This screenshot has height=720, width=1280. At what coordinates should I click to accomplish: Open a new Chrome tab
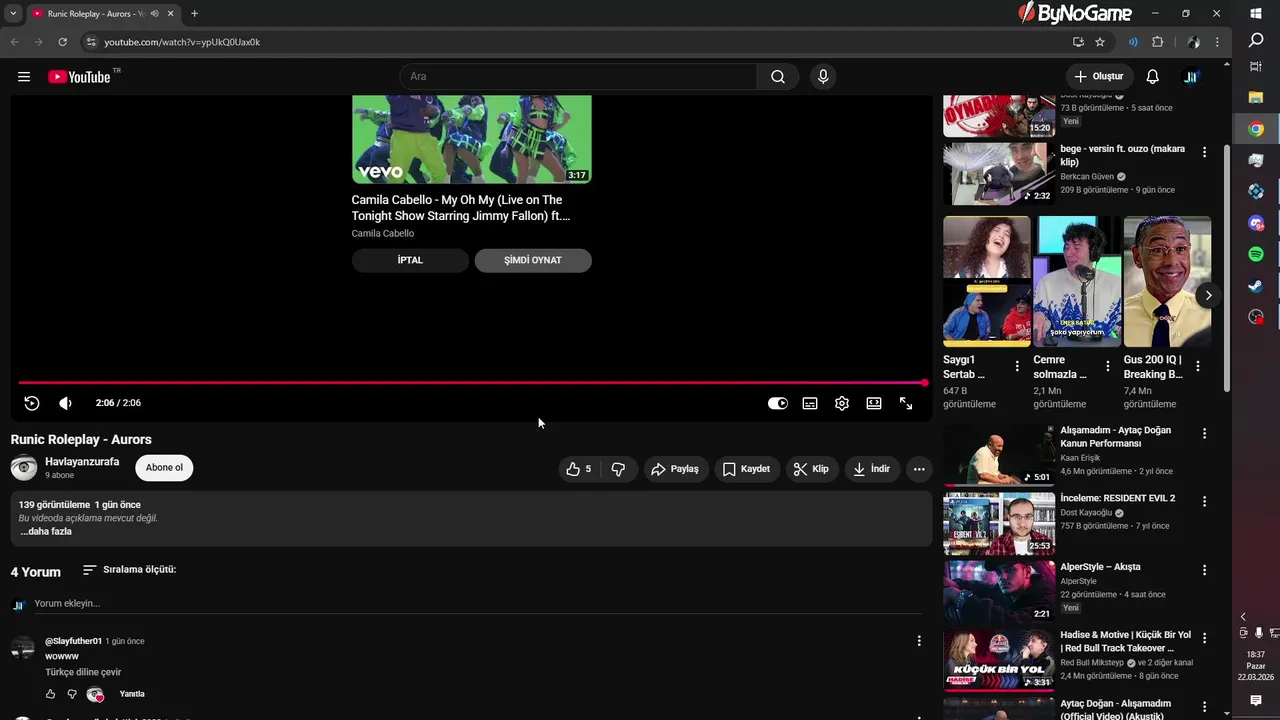[194, 14]
